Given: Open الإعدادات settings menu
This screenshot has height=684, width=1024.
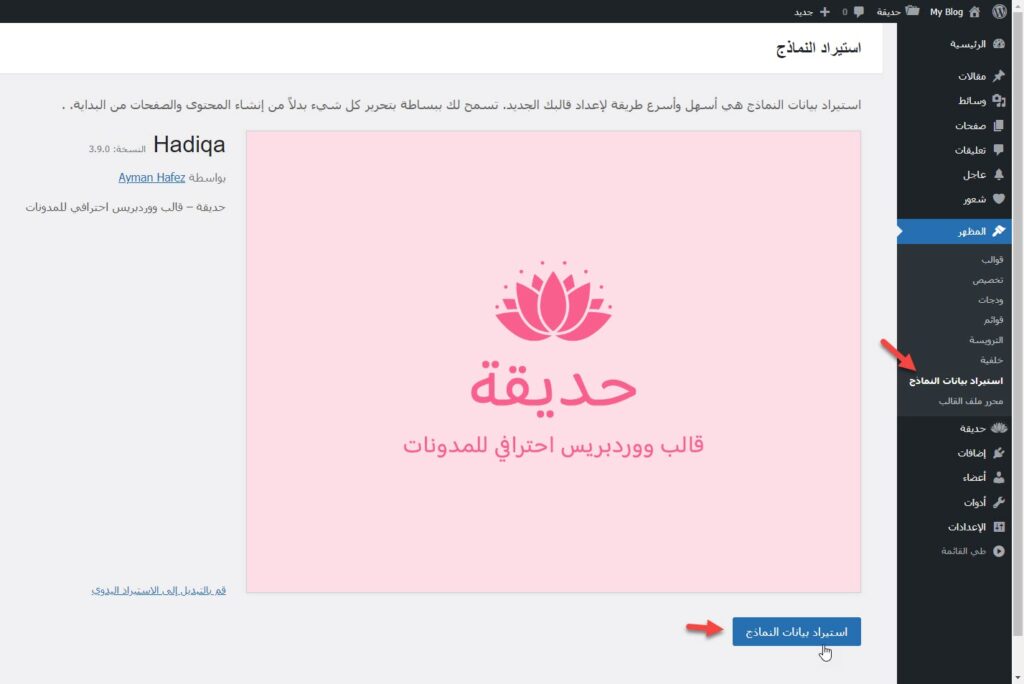Looking at the screenshot, I should click(967, 527).
